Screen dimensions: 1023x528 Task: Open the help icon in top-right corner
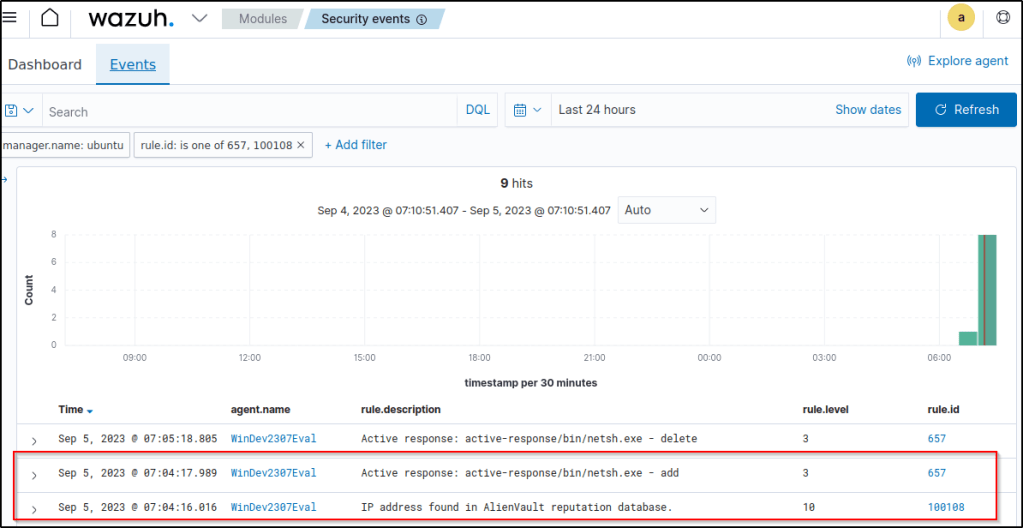click(x=1003, y=18)
